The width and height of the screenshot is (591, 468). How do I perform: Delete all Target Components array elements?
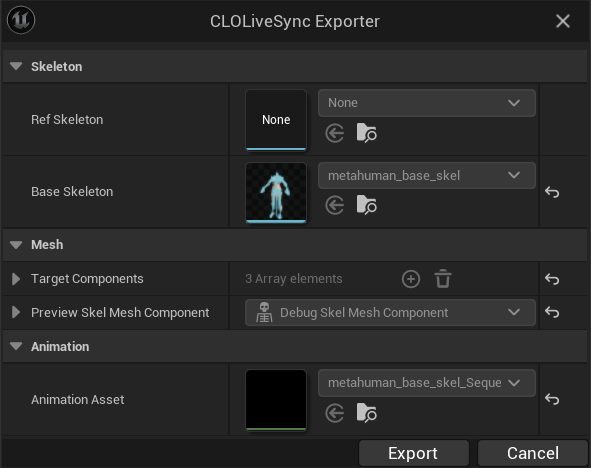point(443,279)
